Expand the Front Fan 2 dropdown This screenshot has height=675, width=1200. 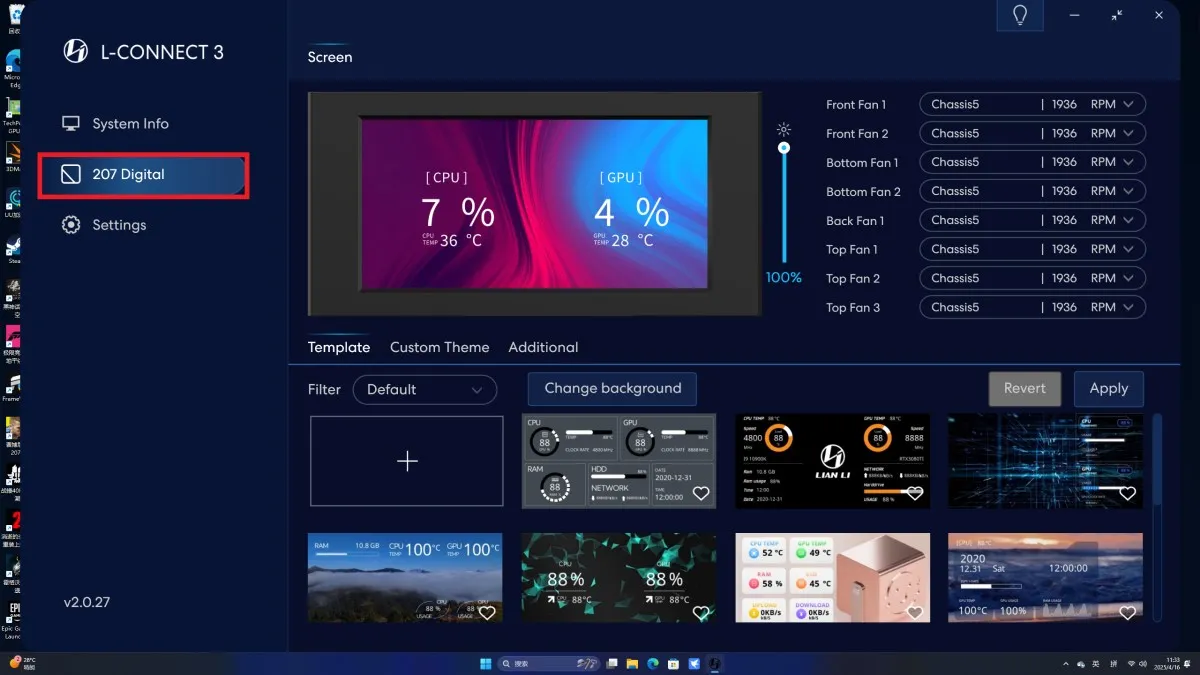[1032, 133]
